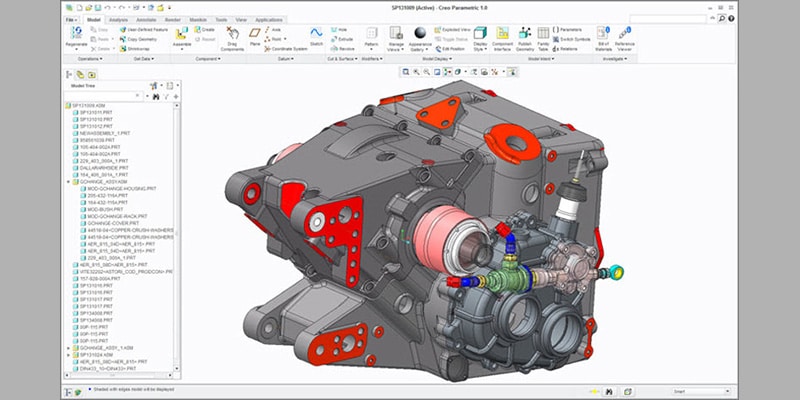Open the Appearance Gallery sphere icon
This screenshot has width=800, height=400.
[x=421, y=33]
